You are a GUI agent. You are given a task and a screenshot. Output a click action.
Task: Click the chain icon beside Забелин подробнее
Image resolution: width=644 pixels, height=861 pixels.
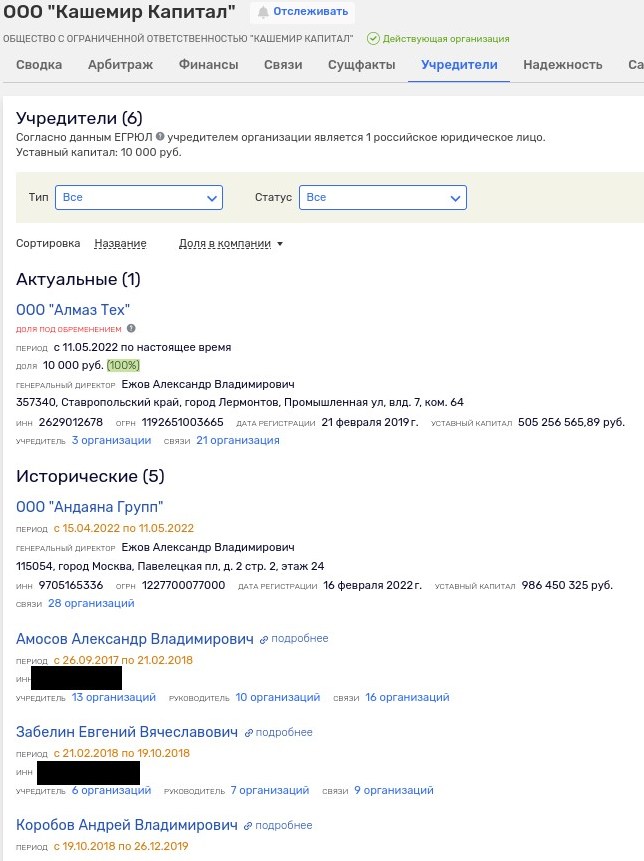click(x=249, y=733)
